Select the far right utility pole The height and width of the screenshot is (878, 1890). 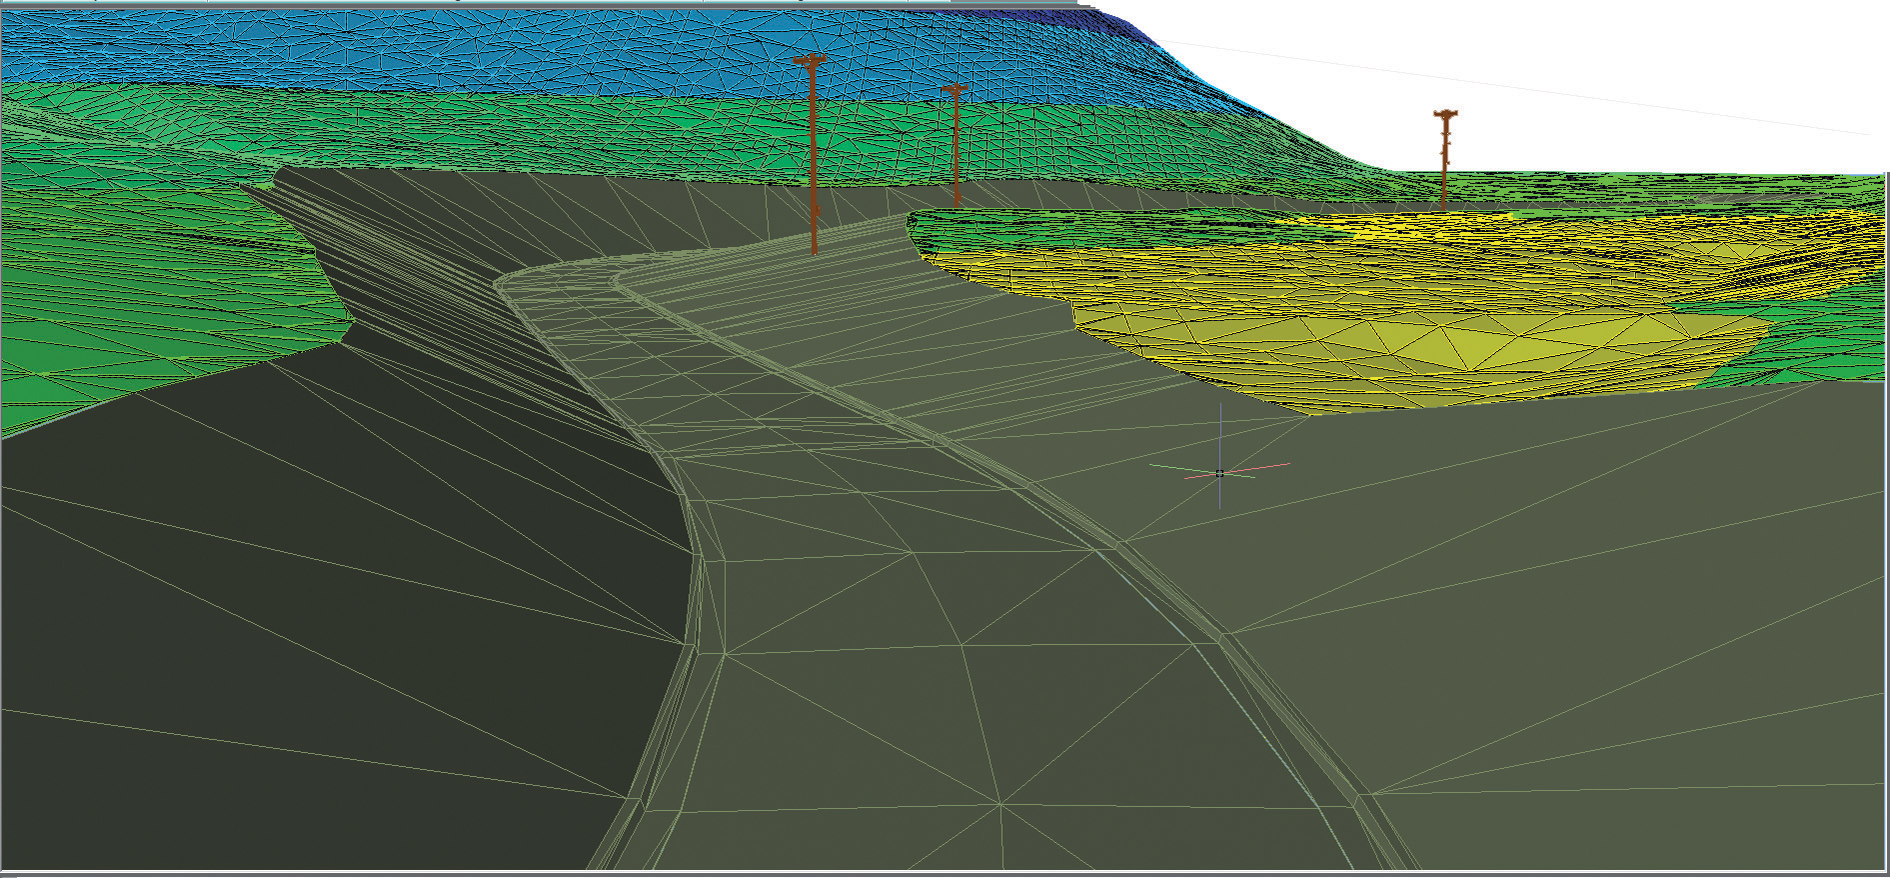click(1444, 160)
